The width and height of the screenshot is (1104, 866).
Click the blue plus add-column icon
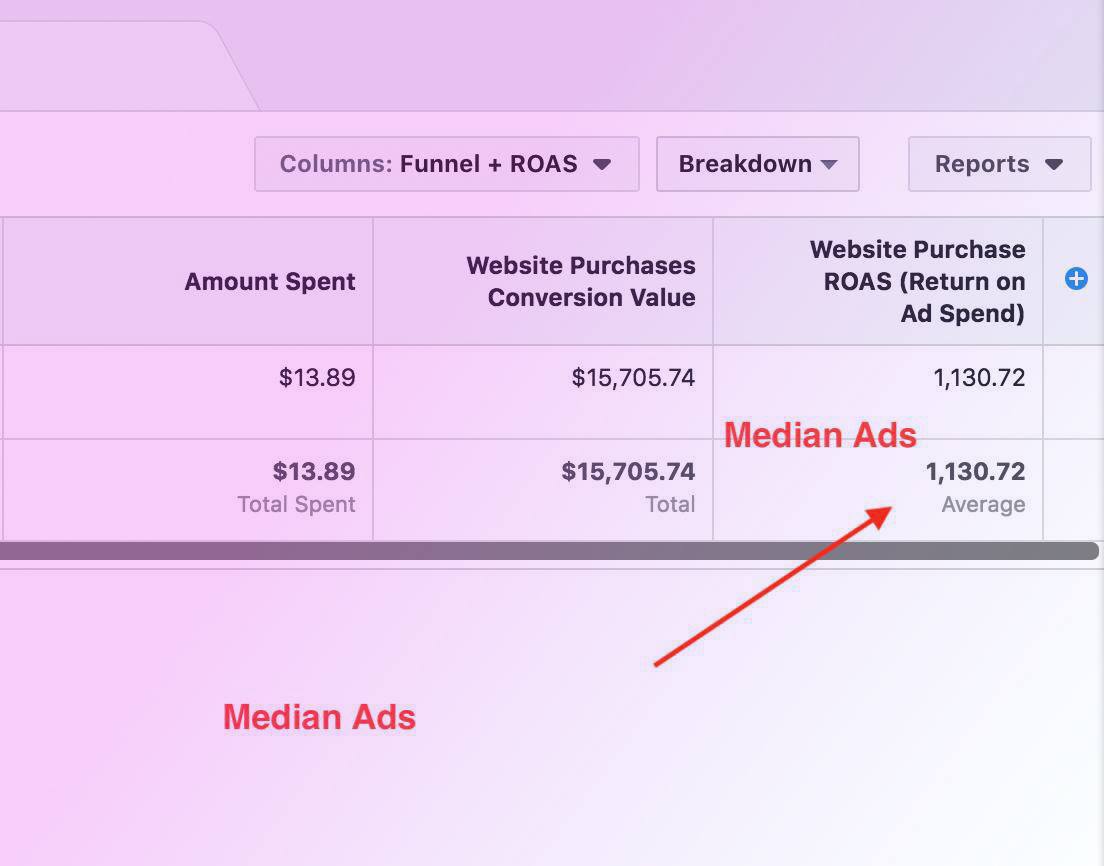[x=1076, y=279]
